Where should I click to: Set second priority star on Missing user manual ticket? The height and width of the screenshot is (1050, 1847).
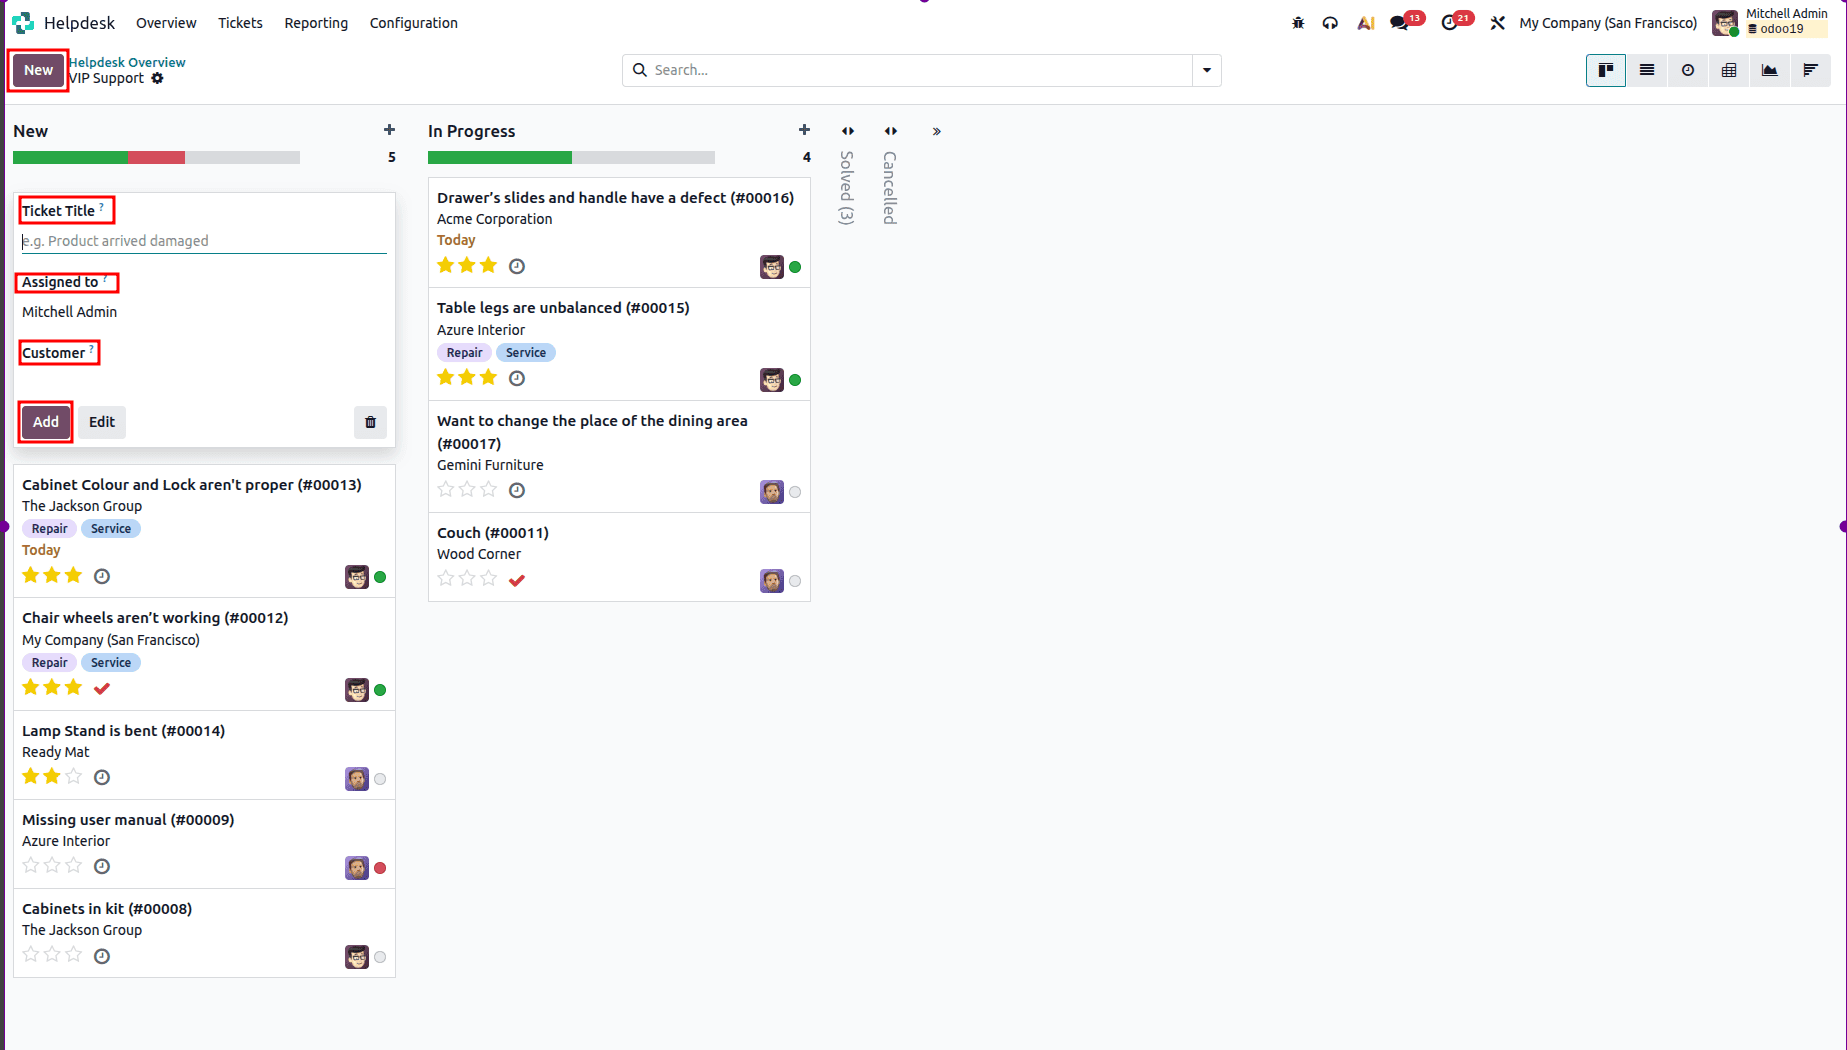(x=53, y=865)
